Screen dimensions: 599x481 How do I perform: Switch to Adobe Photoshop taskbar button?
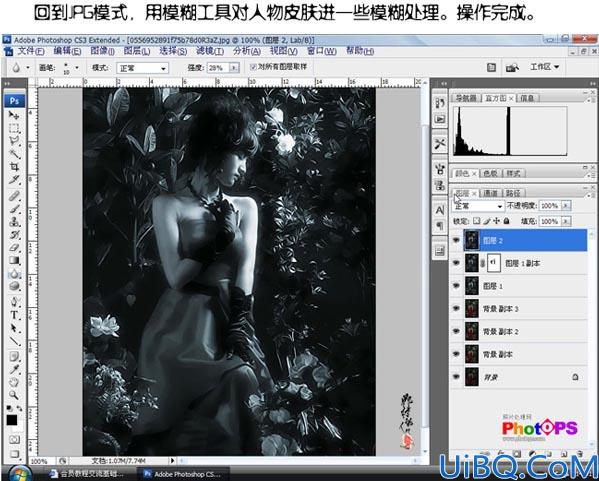[x=183, y=474]
